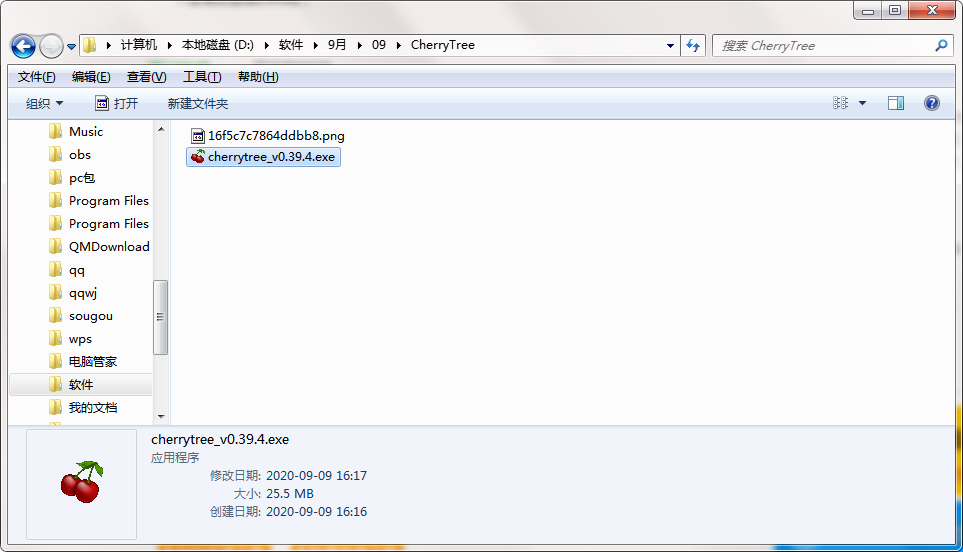Screen dimensions: 963x552
Task: Select 9月 in the address breadcrumb
Action: [337, 45]
